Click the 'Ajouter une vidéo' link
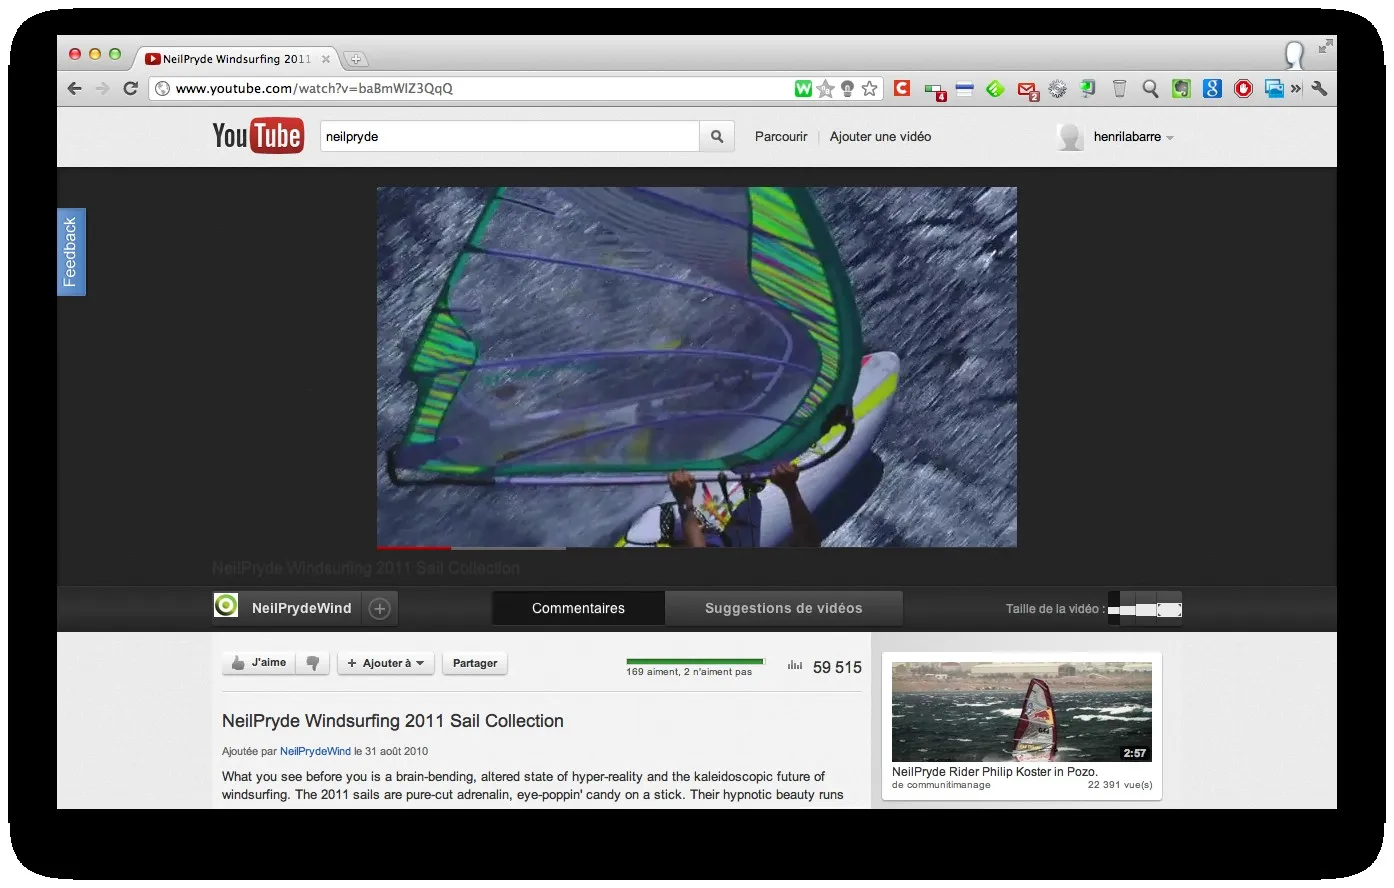The height and width of the screenshot is (888, 1394). click(880, 137)
